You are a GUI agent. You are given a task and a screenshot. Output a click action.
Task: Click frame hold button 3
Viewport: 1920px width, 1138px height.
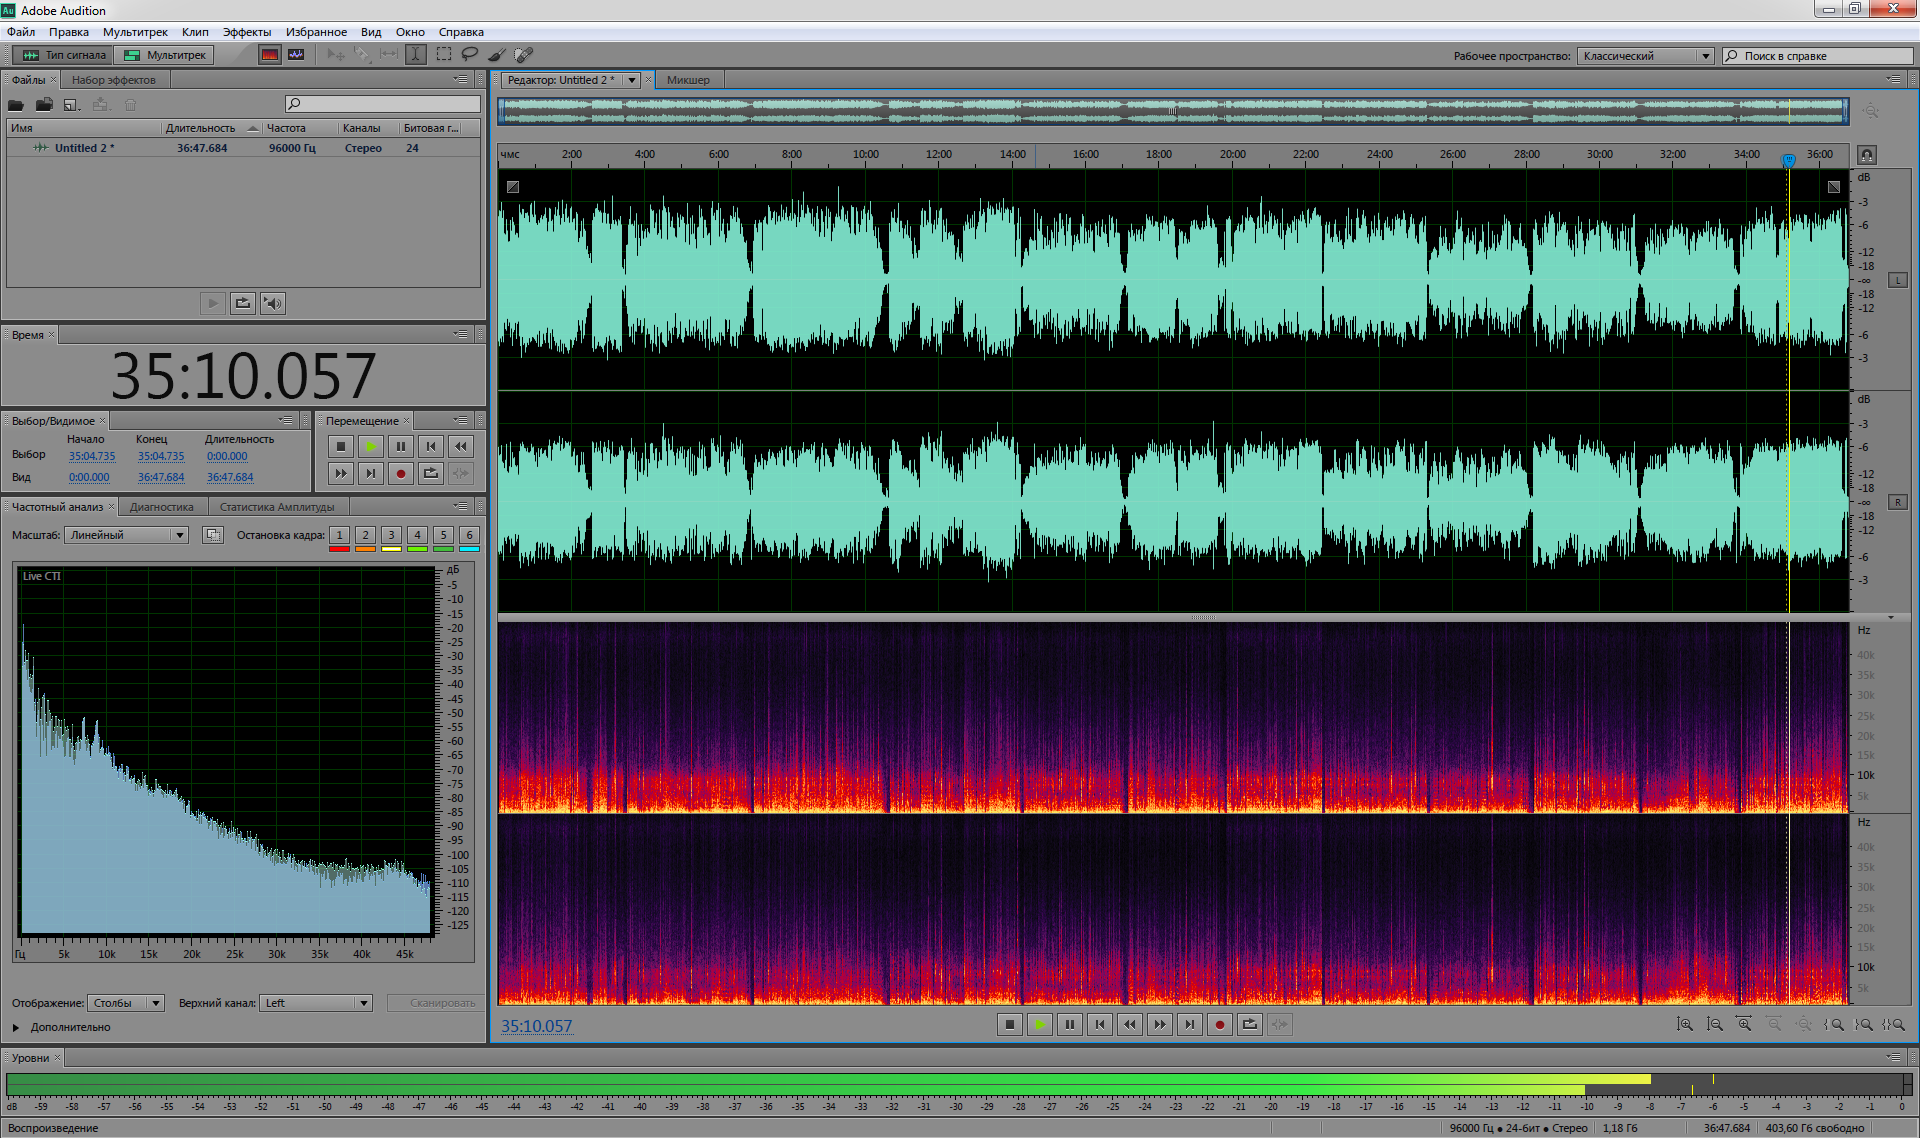click(391, 535)
